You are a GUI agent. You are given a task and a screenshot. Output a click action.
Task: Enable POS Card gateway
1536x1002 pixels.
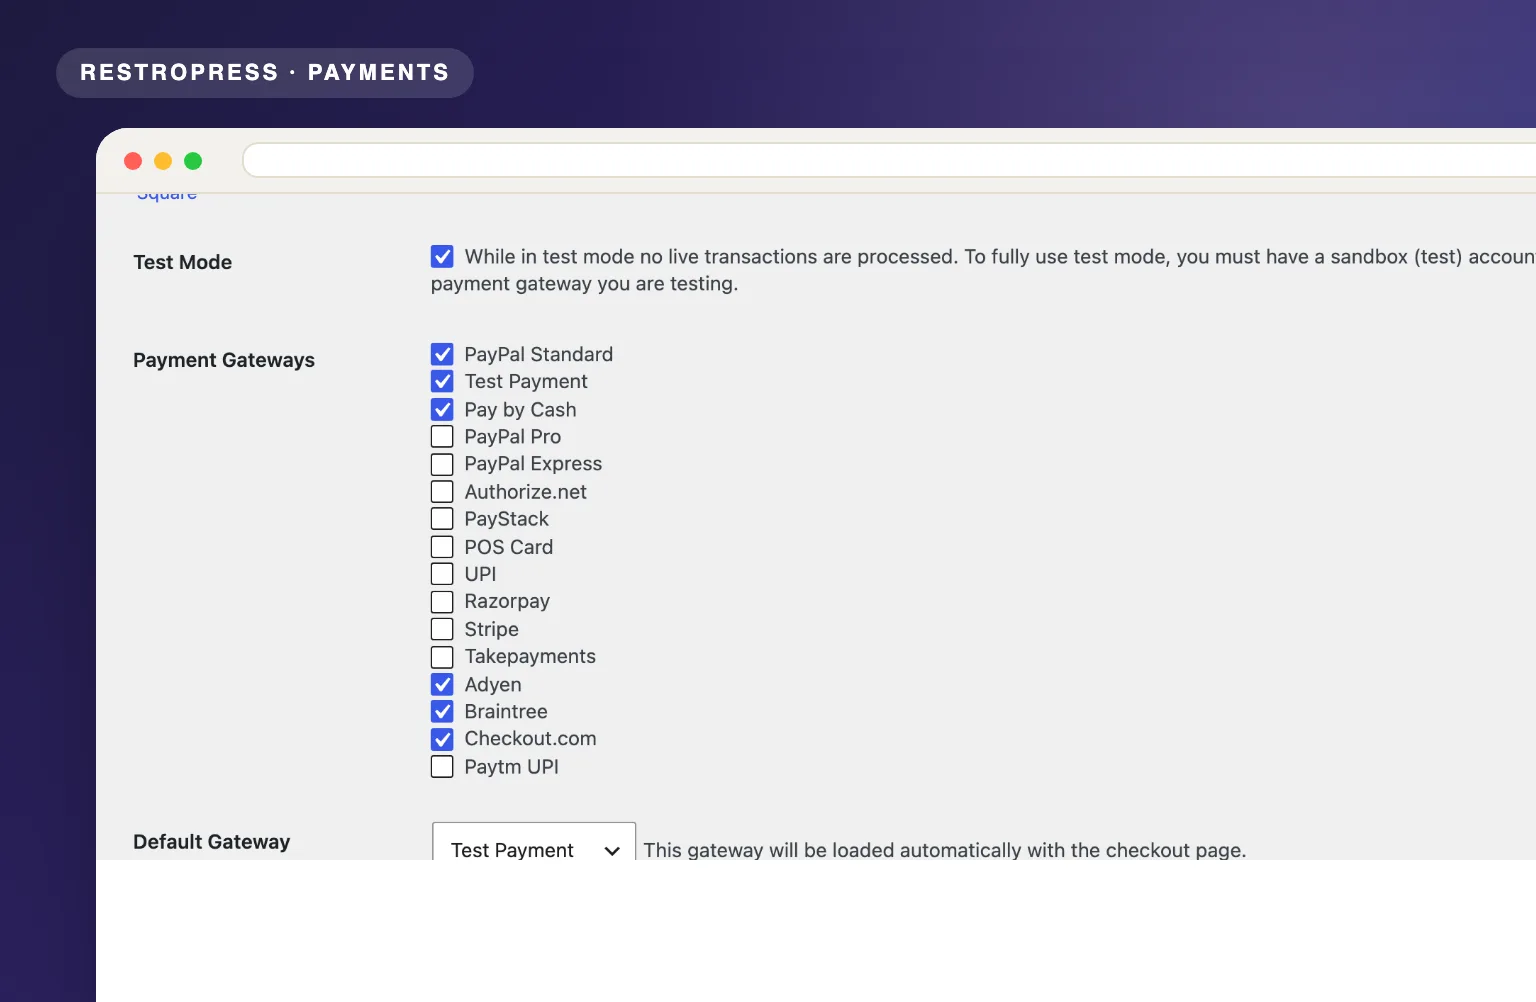[x=442, y=546]
